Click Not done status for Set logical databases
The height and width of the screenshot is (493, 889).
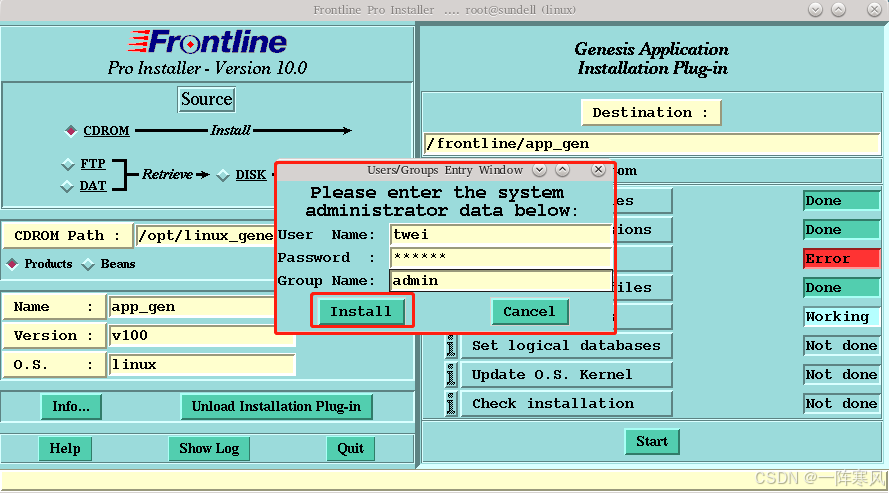point(841,346)
